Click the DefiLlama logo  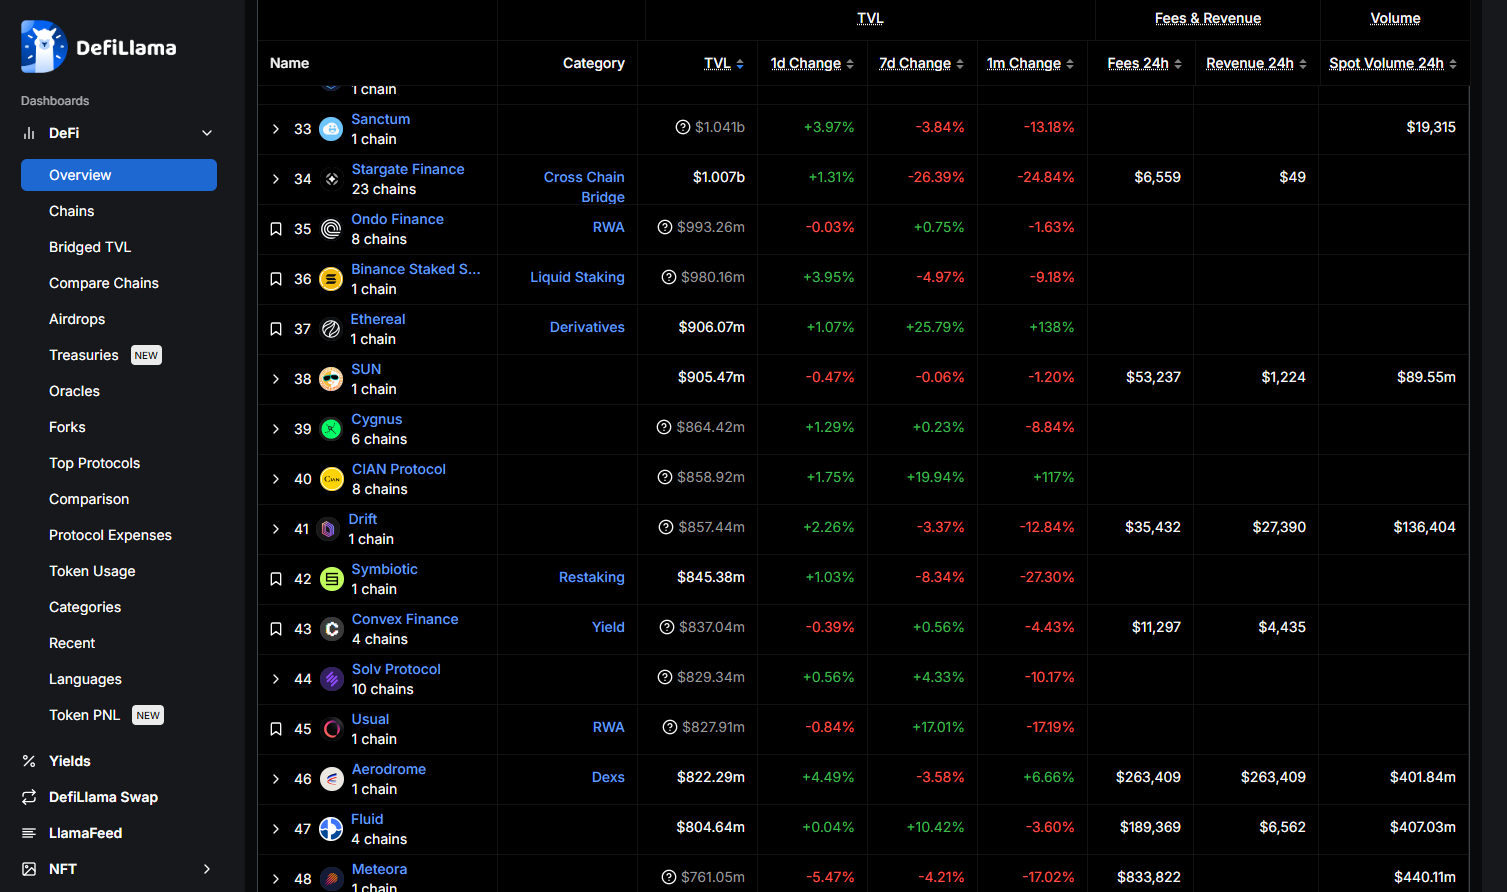point(98,47)
